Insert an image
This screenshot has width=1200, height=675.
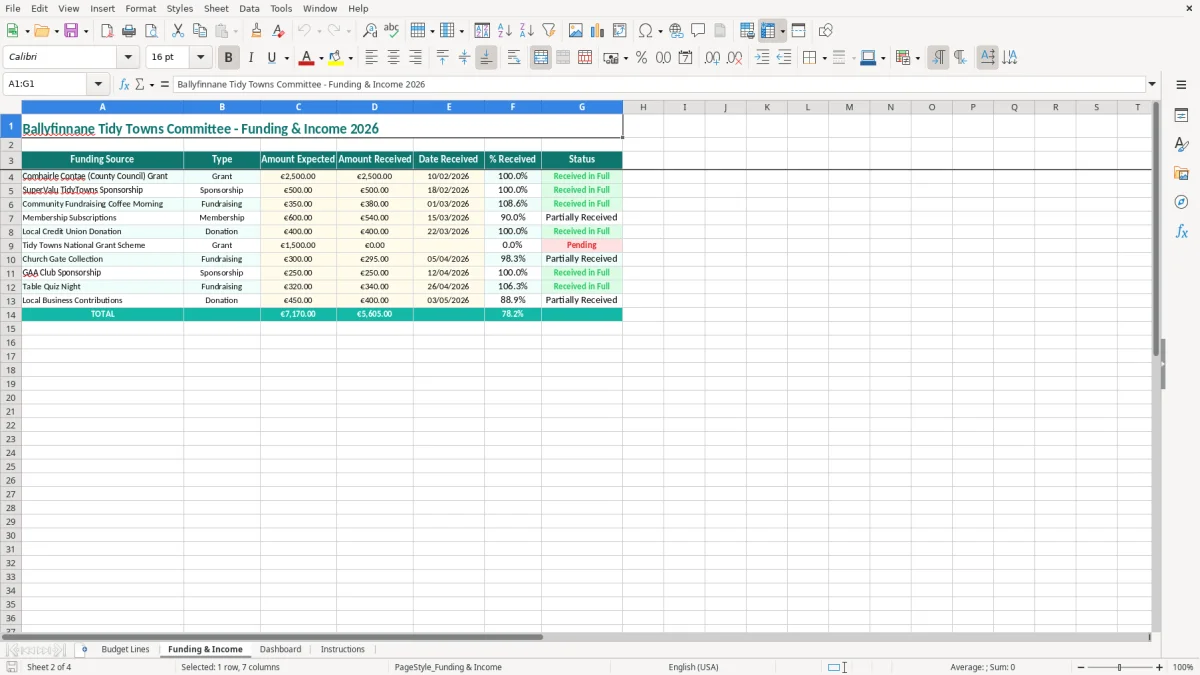[x=576, y=31]
